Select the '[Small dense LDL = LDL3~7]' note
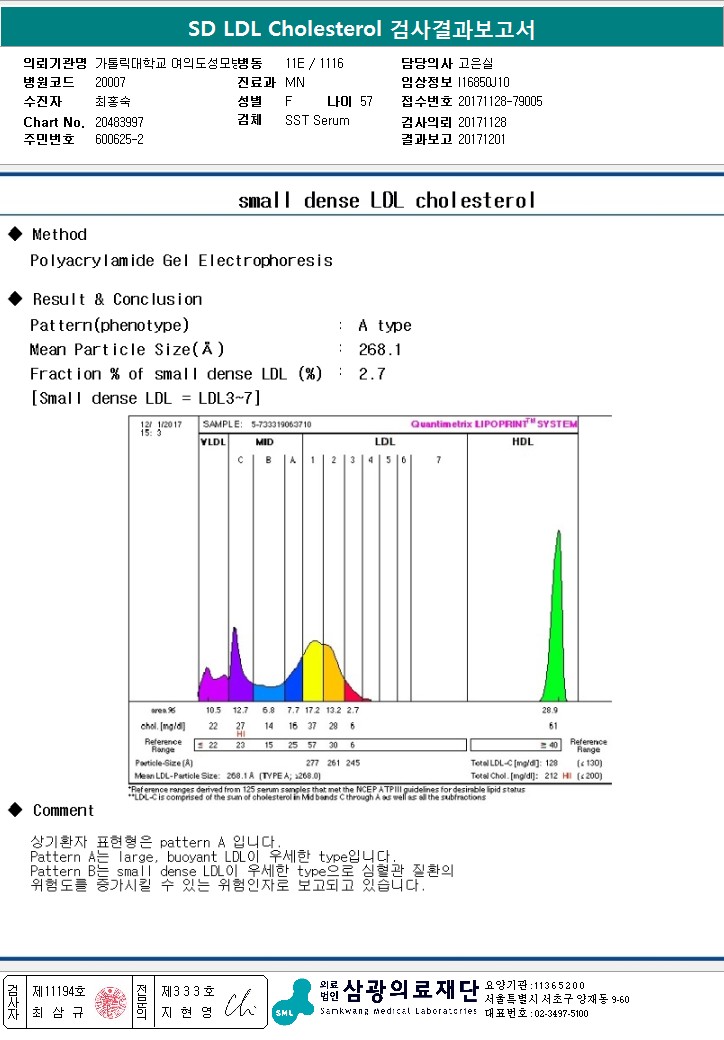 pos(145,398)
